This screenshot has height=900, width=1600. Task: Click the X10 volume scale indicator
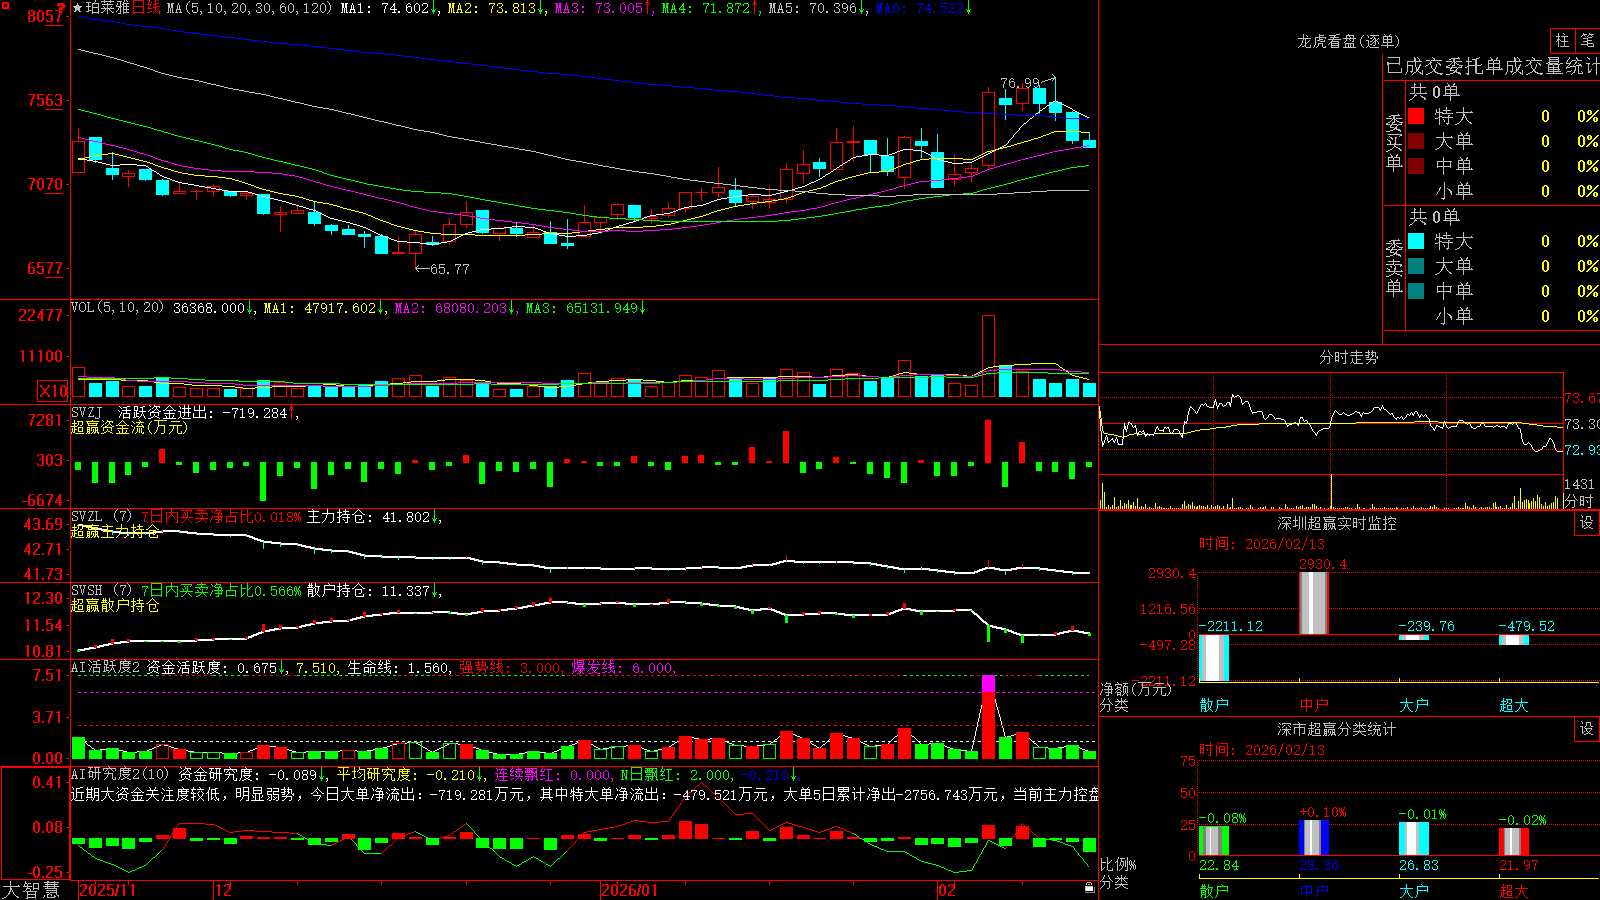pyautogui.click(x=53, y=391)
